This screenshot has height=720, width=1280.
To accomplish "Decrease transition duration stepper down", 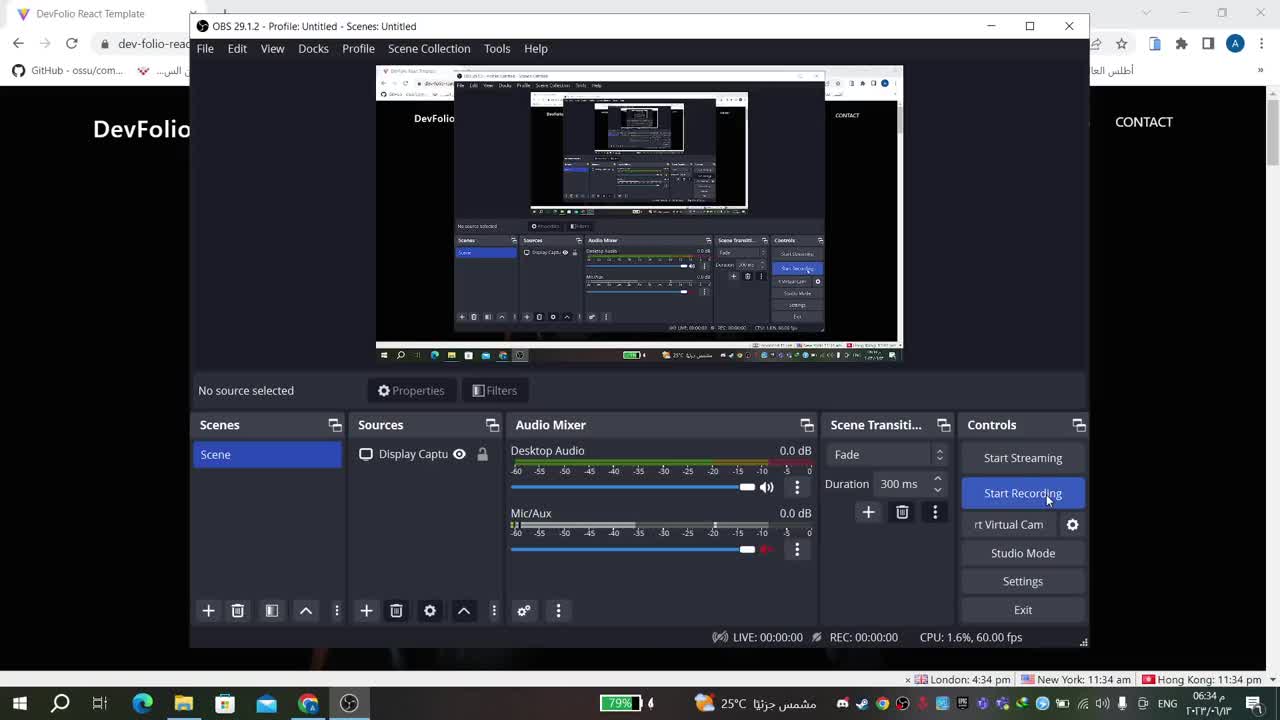I will tap(937, 490).
